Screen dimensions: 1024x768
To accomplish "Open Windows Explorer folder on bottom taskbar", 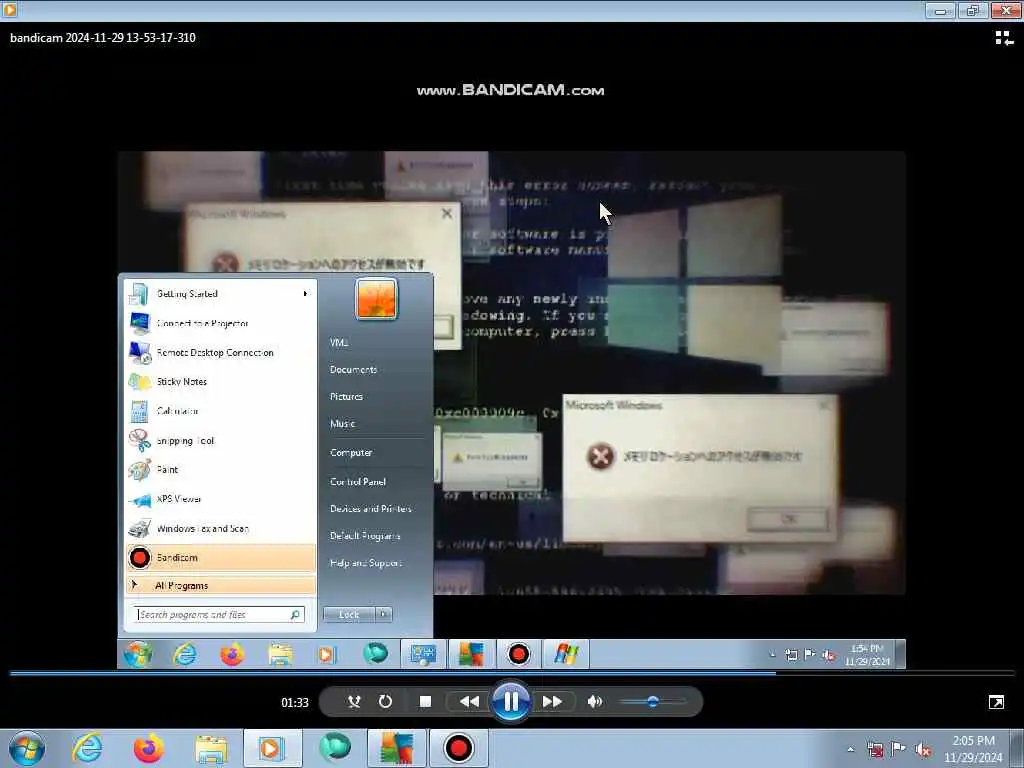I will tap(211, 748).
